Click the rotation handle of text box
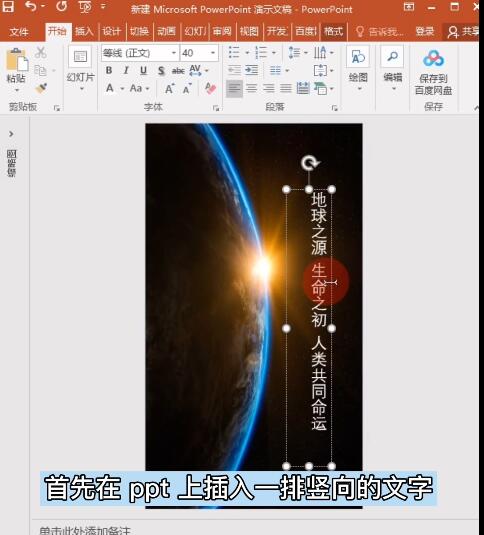 [310, 163]
